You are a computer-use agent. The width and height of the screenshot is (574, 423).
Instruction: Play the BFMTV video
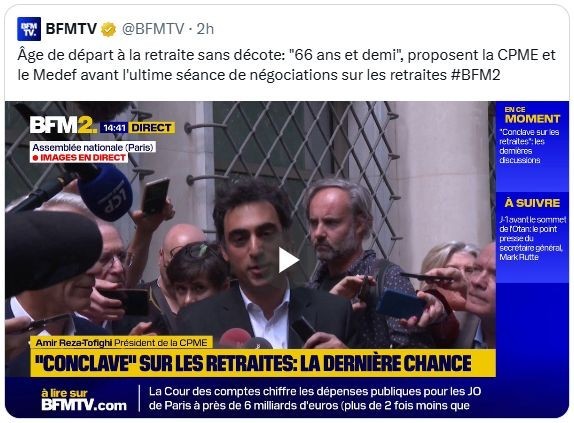(x=288, y=260)
